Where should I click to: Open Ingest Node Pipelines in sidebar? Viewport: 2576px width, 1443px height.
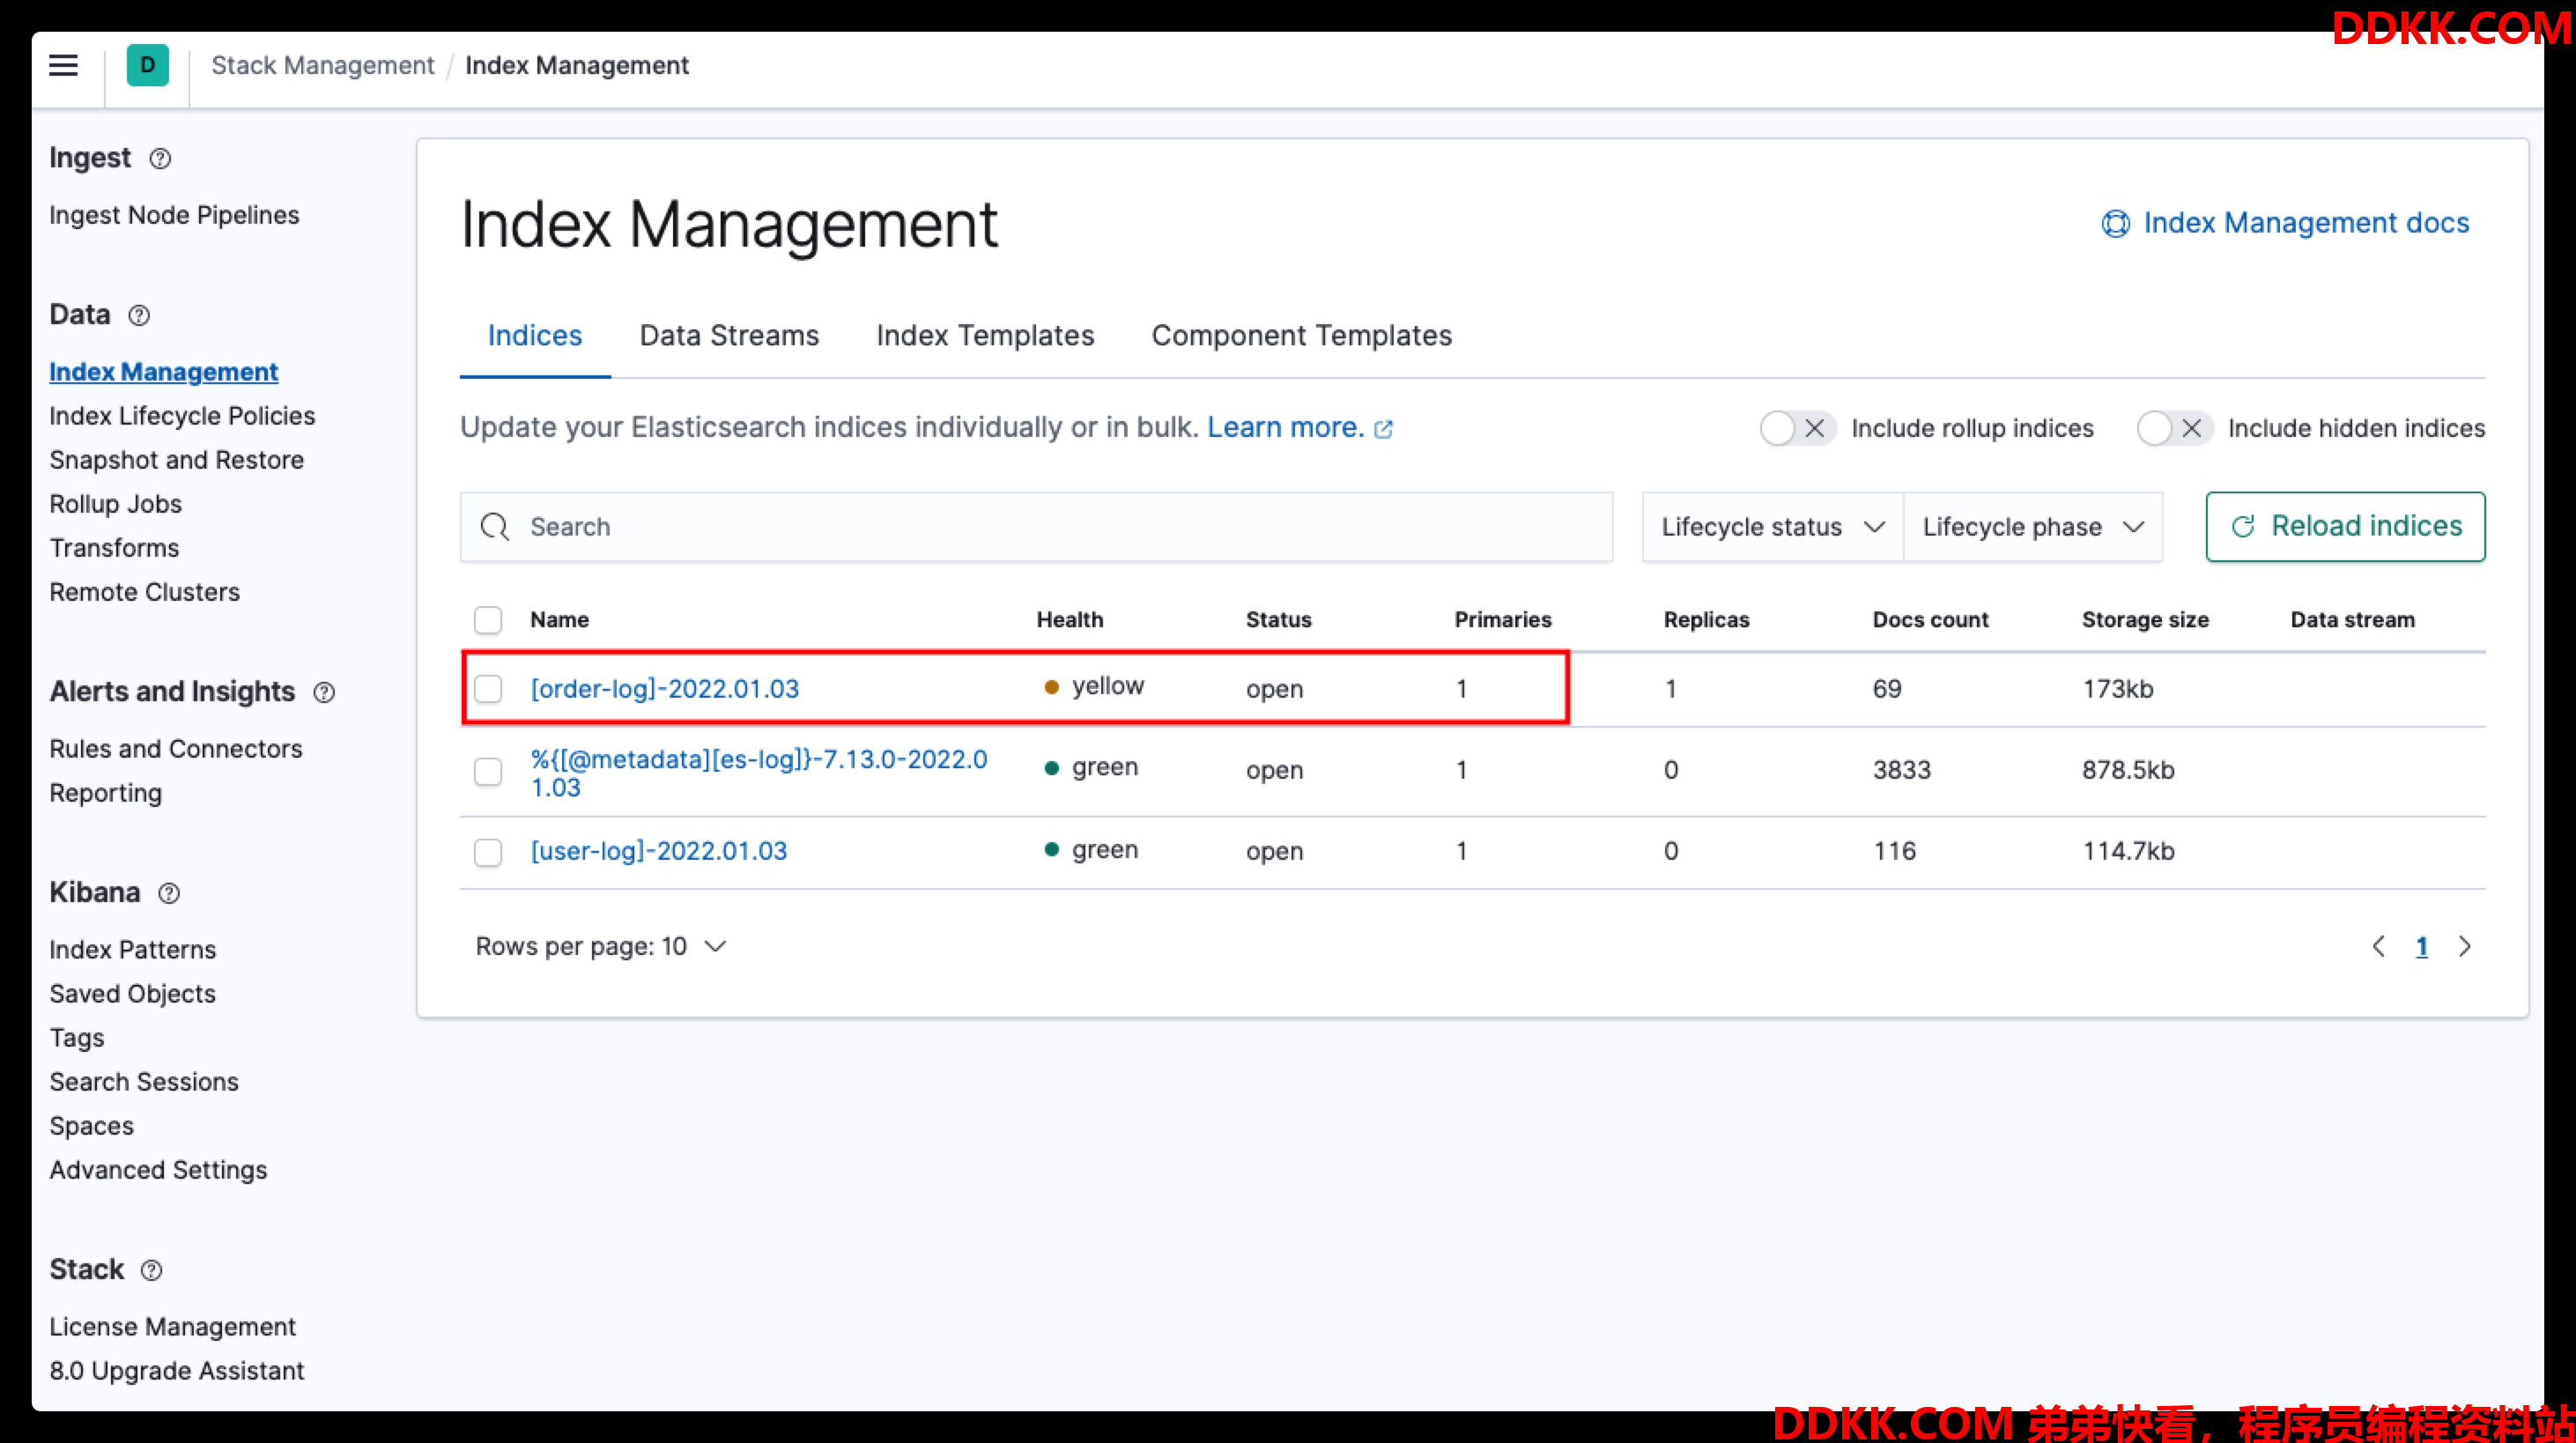coord(174,216)
